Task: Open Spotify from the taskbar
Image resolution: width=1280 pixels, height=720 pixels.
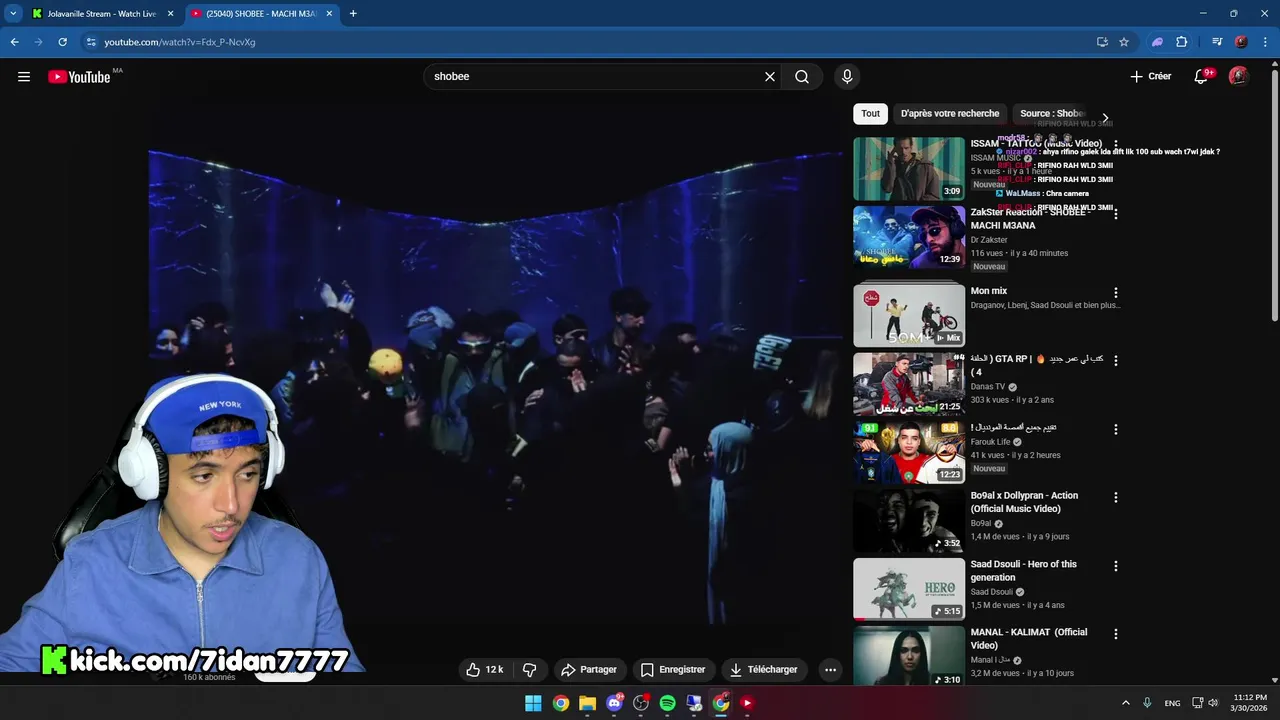Action: 667,703
